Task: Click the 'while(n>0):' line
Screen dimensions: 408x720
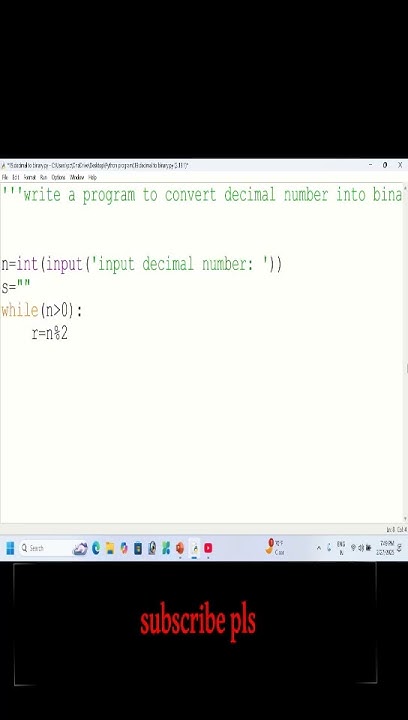Action: pos(42,311)
